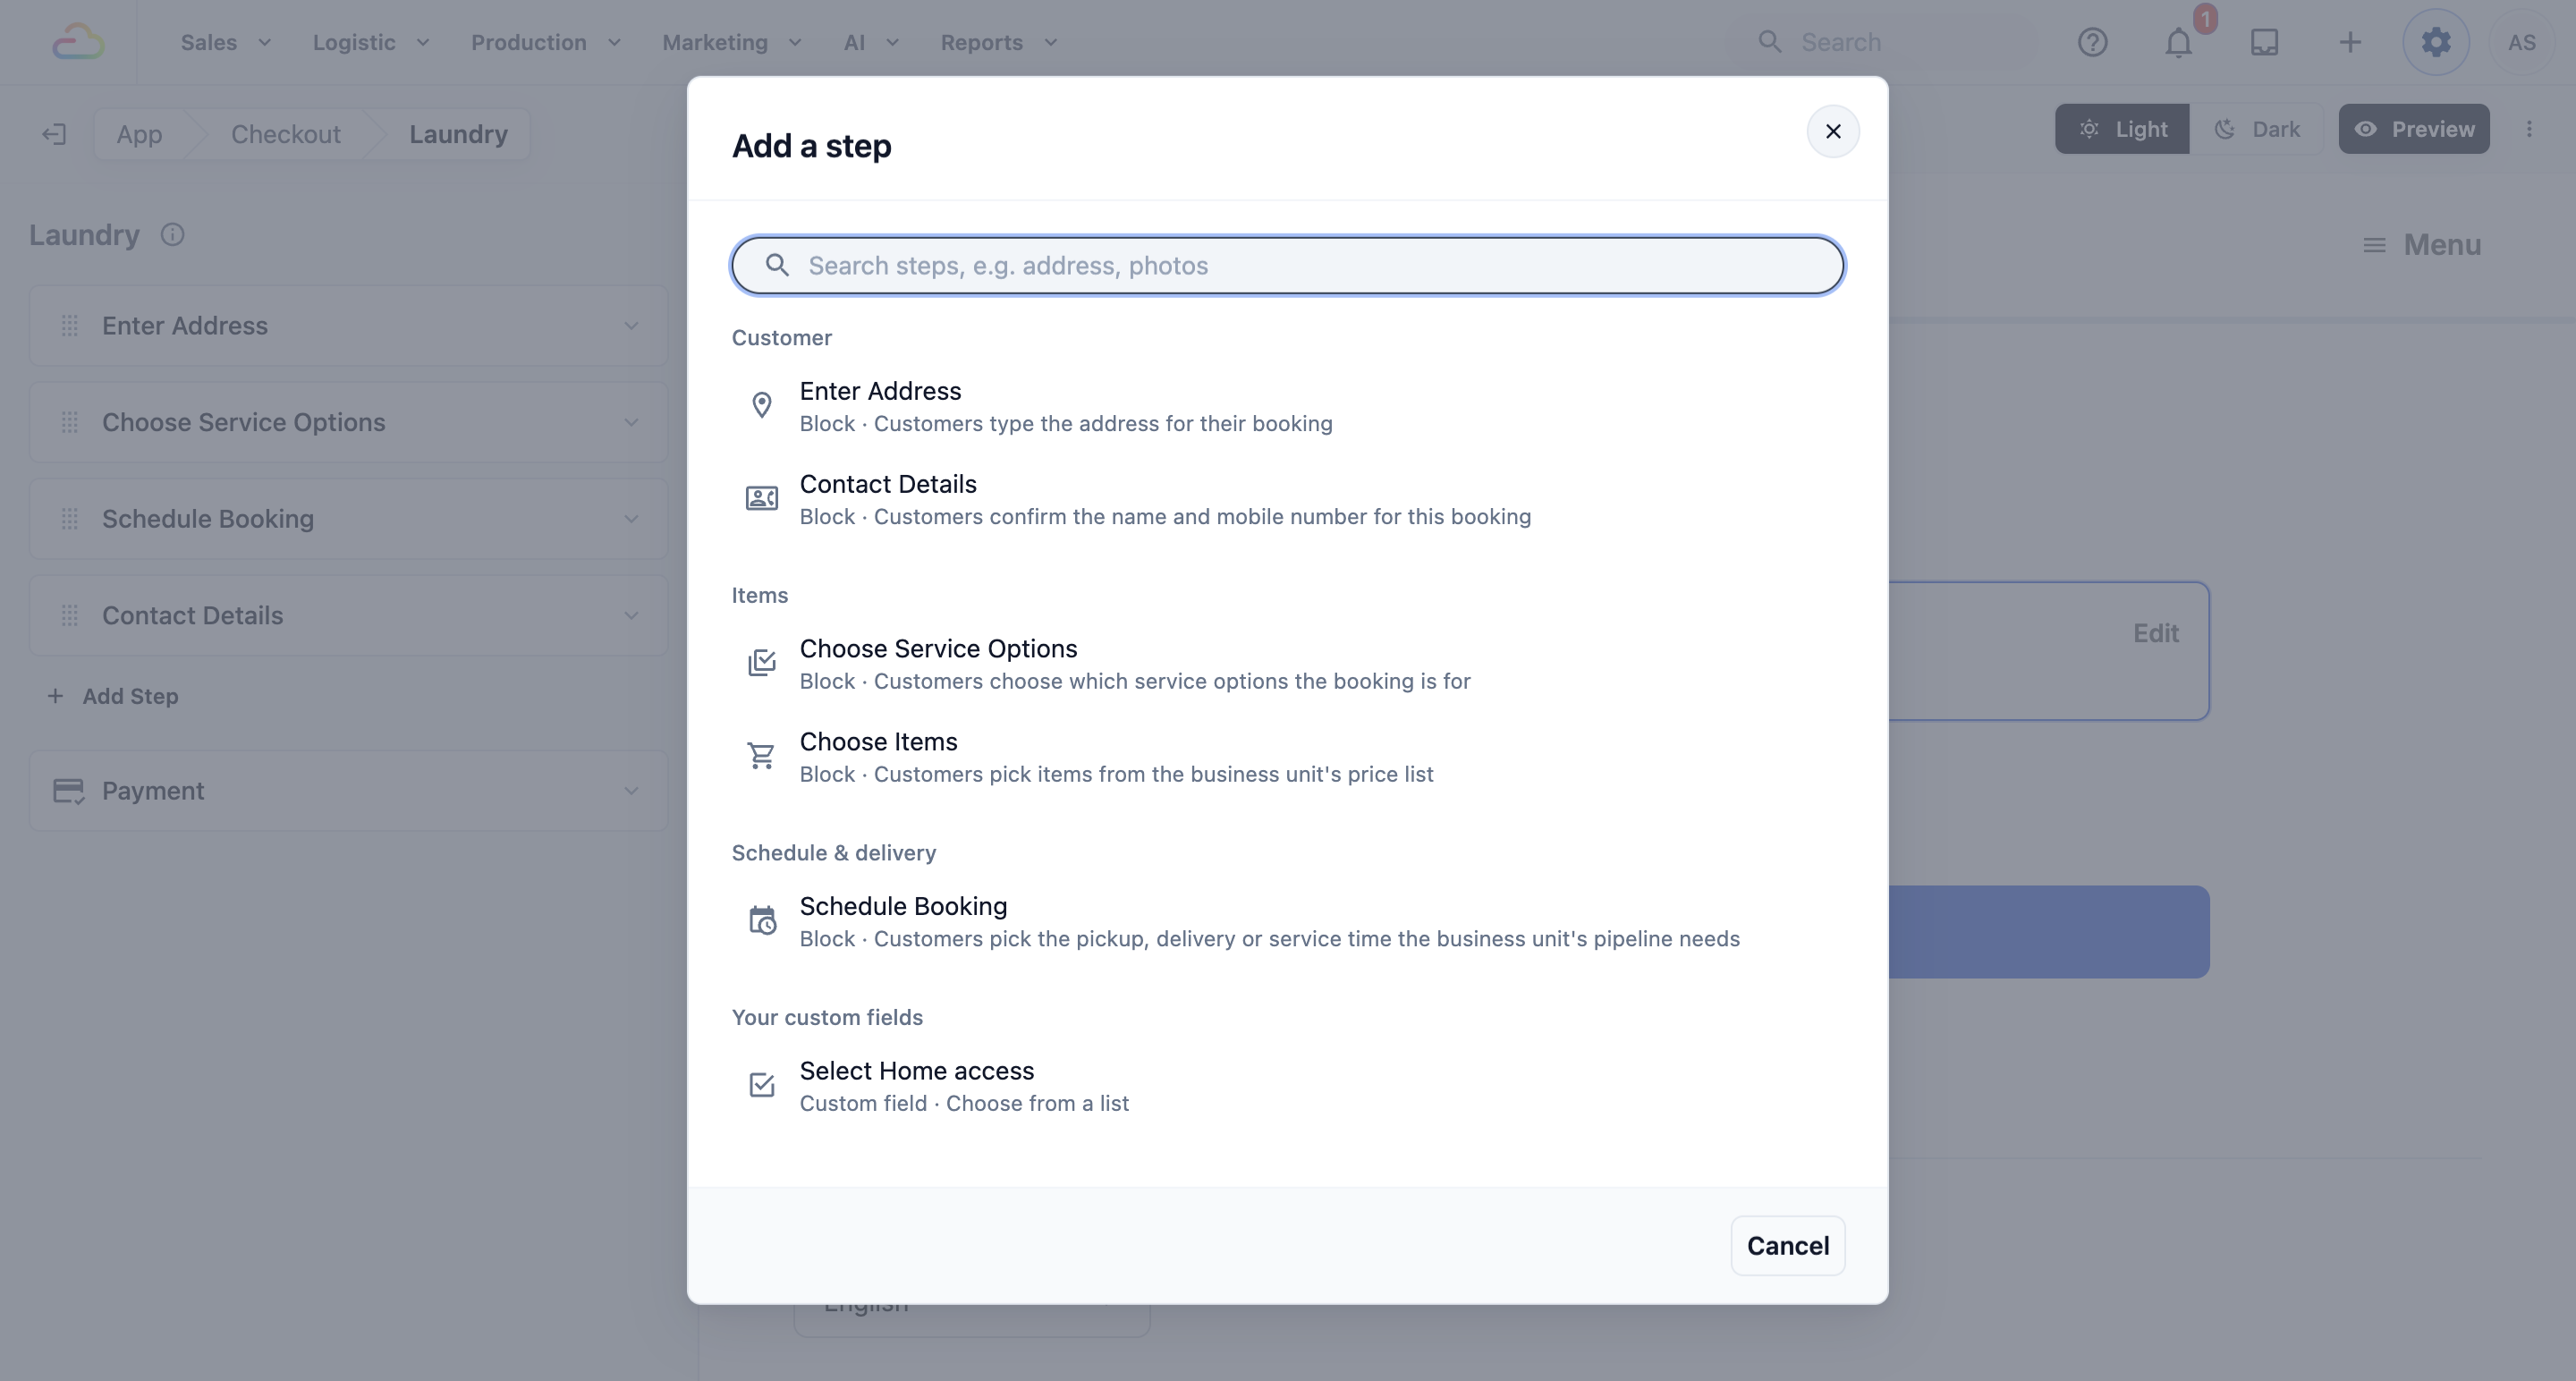
Task: Add the Choose Service Options step
Action: tap(1287, 663)
